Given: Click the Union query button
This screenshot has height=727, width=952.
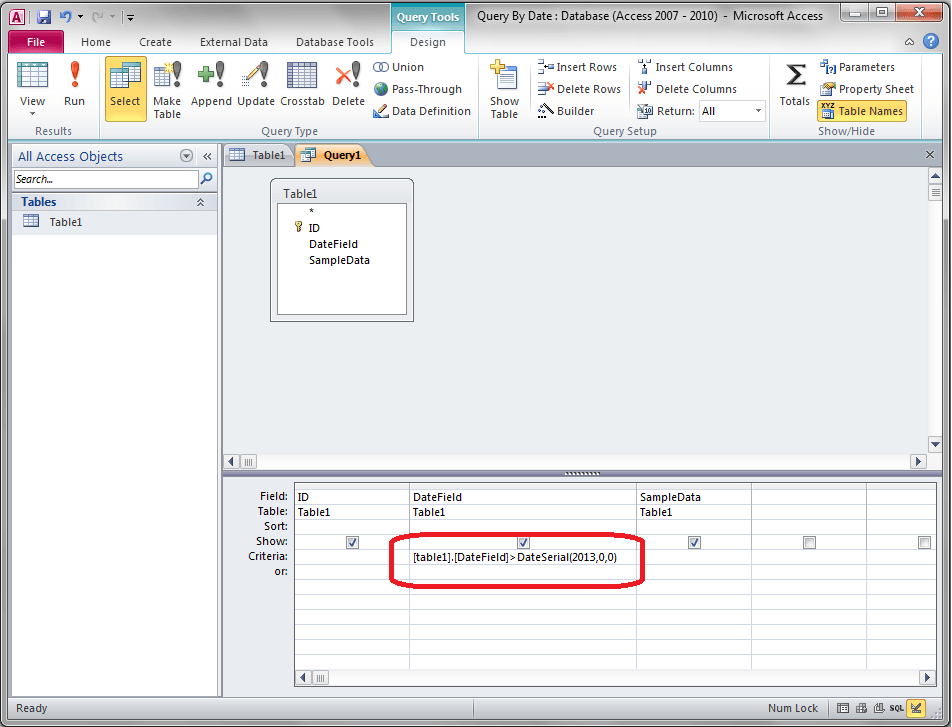Looking at the screenshot, I should (399, 67).
